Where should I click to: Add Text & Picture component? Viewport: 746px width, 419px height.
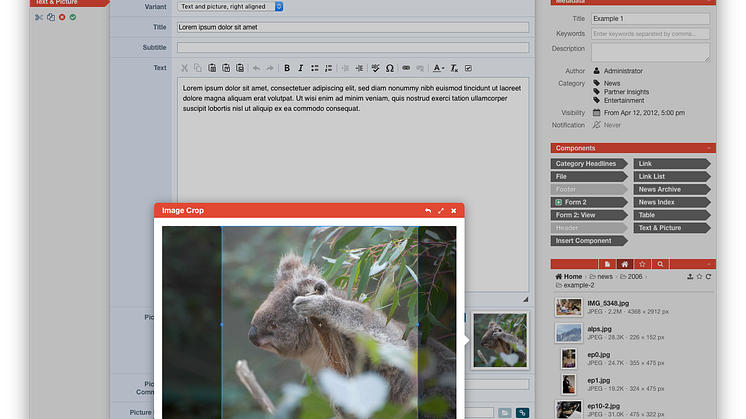[x=672, y=228]
